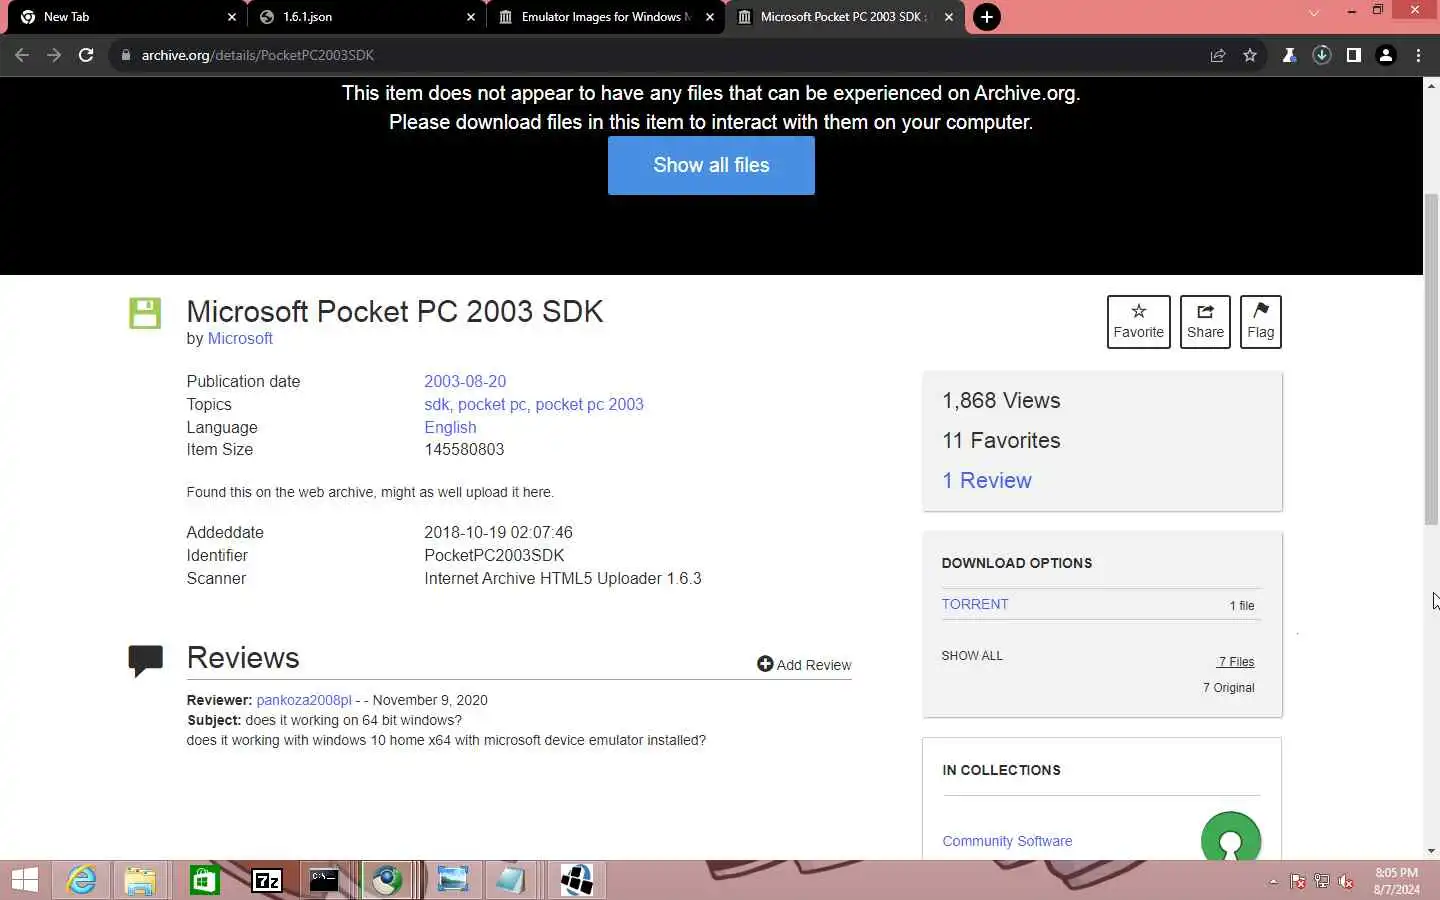Open the Community Software collection link
The height and width of the screenshot is (900, 1440).
coord(1007,841)
